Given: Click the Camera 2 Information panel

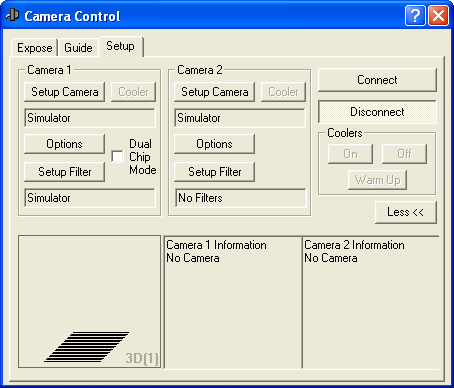Looking at the screenshot, I should click(371, 302).
